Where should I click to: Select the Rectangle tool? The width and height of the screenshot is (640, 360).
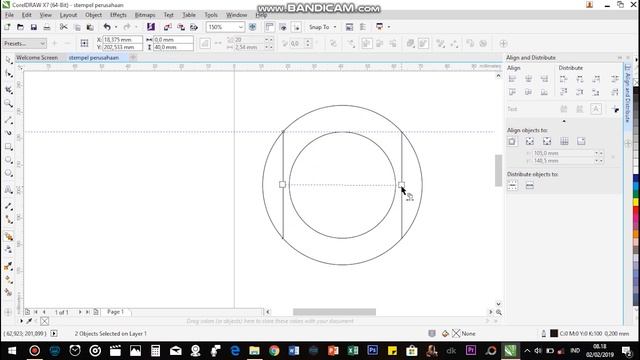(9, 147)
